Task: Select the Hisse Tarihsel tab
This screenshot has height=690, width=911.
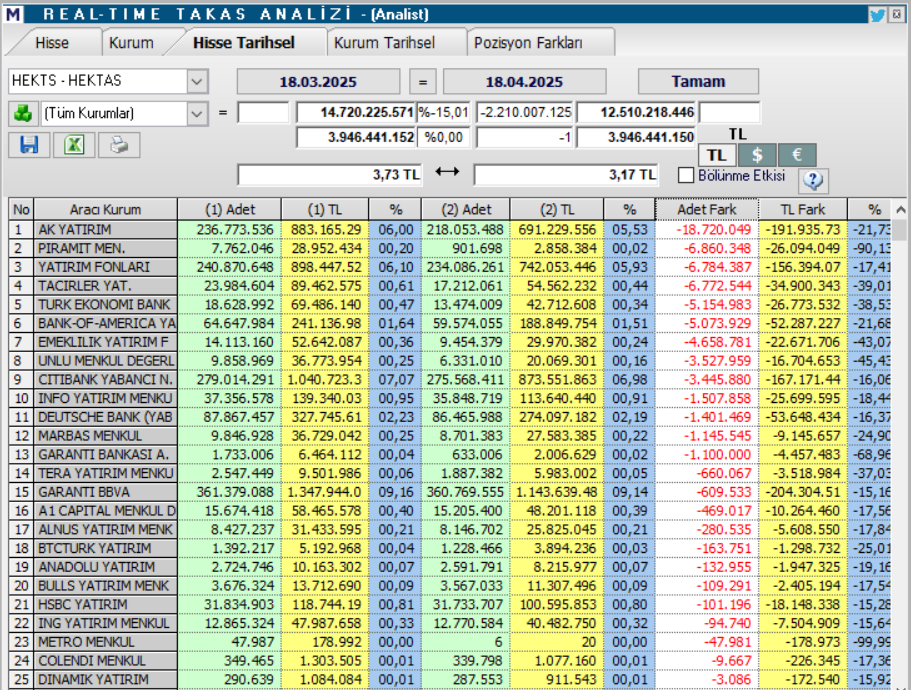Action: (x=244, y=43)
